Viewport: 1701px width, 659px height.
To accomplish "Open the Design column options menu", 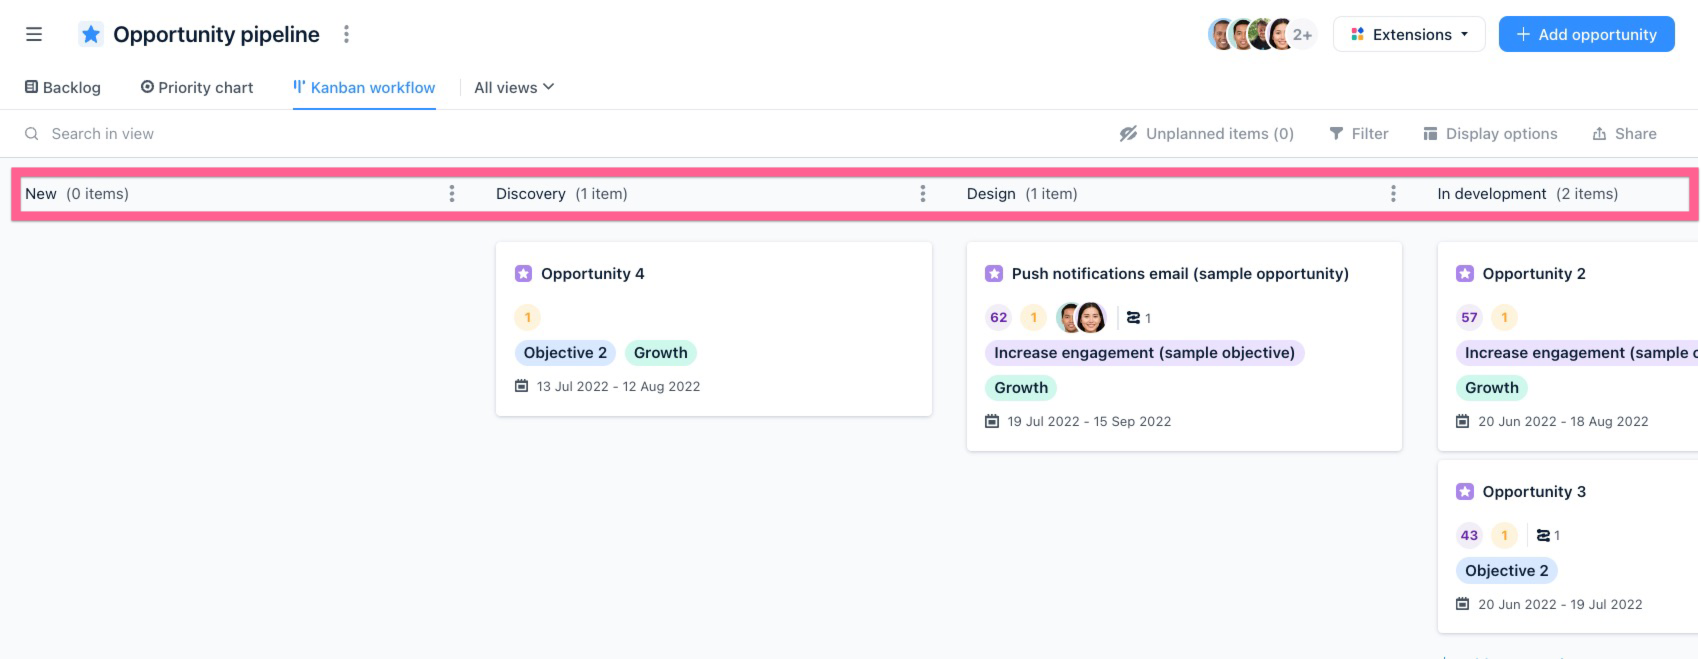I will click(x=1394, y=194).
